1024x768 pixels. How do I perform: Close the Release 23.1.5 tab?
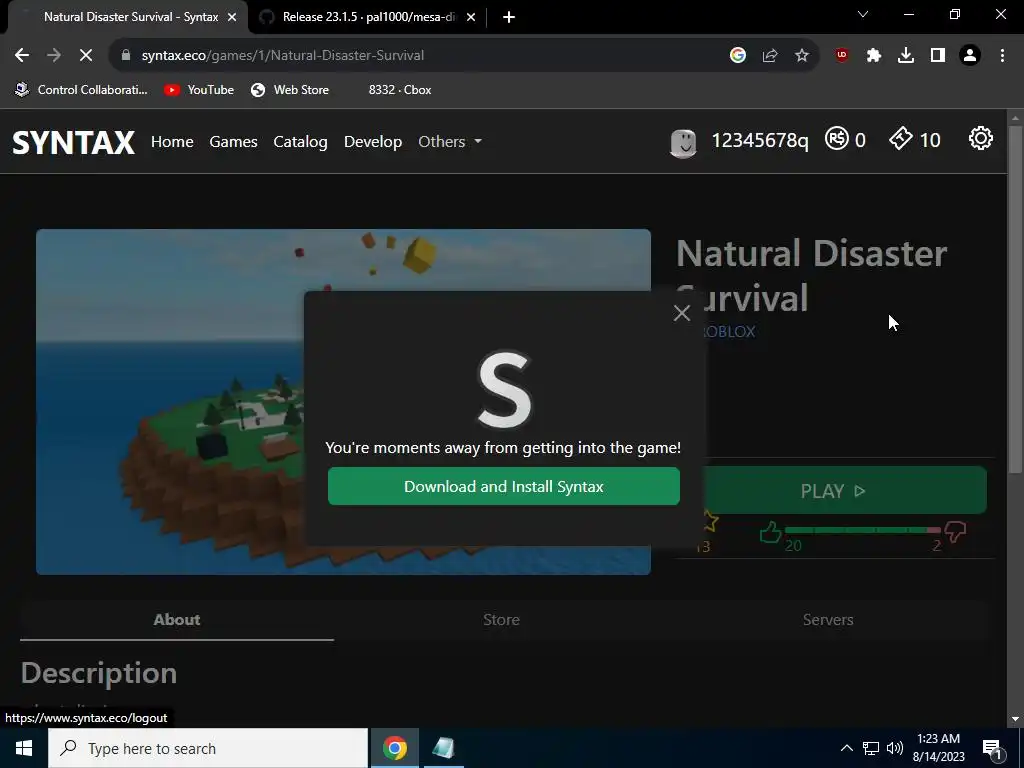[x=471, y=17]
